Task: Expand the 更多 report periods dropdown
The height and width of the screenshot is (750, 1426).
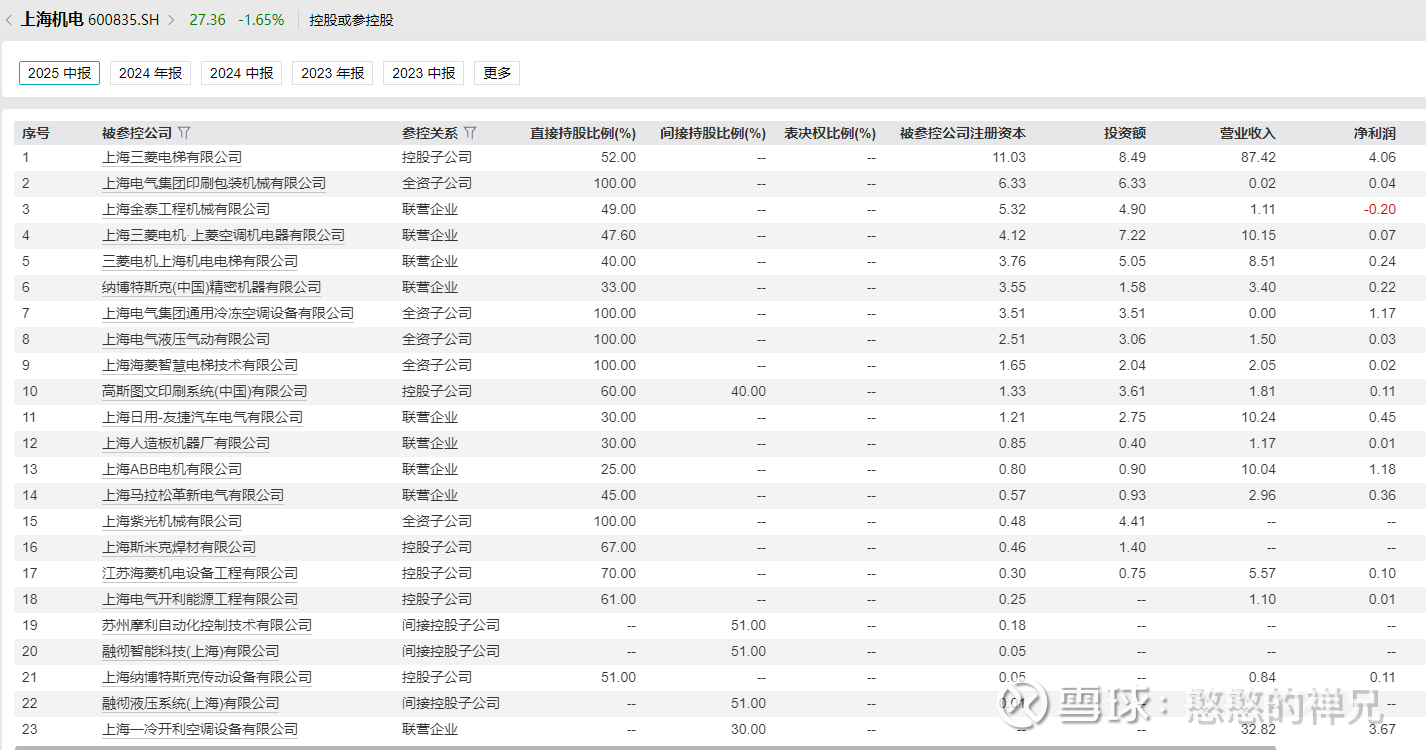Action: pos(497,73)
